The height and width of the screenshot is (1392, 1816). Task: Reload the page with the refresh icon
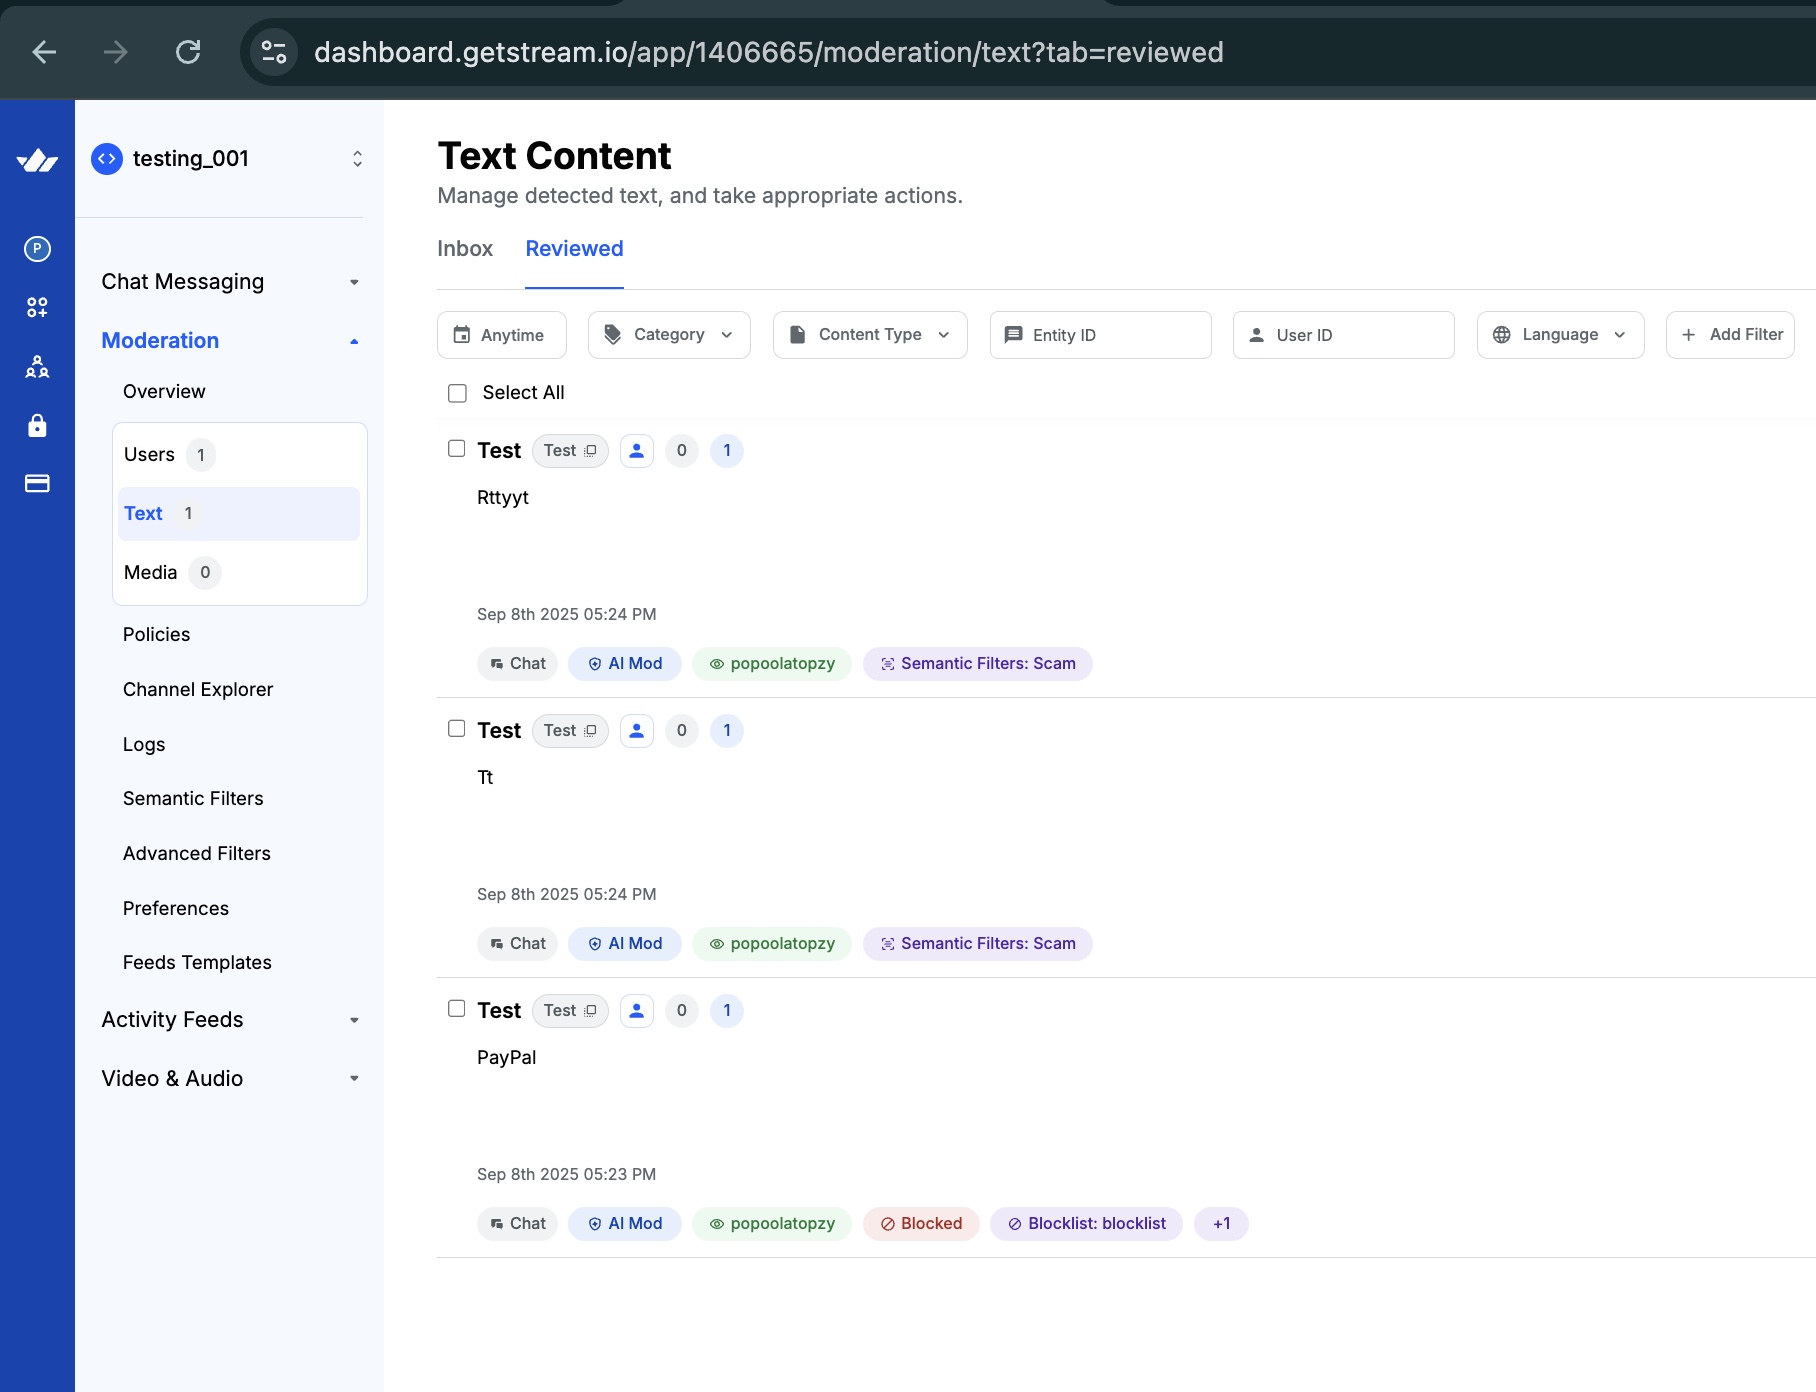pyautogui.click(x=188, y=52)
